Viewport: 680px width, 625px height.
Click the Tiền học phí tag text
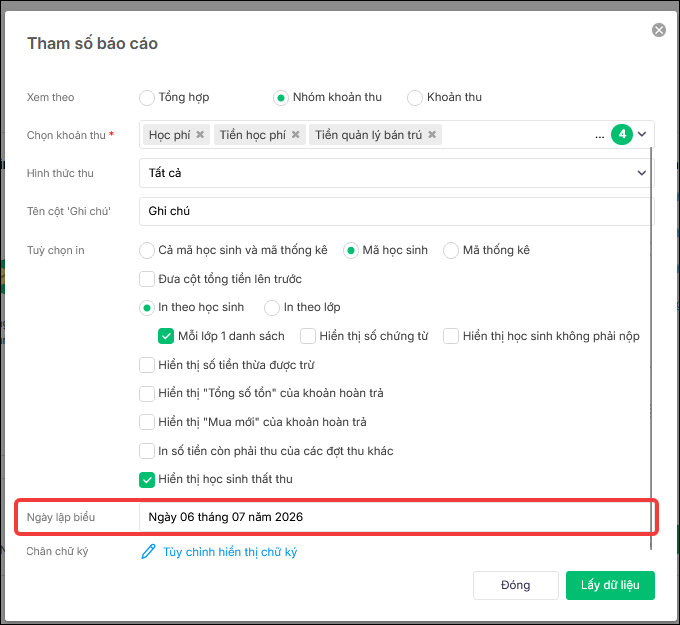(x=253, y=135)
